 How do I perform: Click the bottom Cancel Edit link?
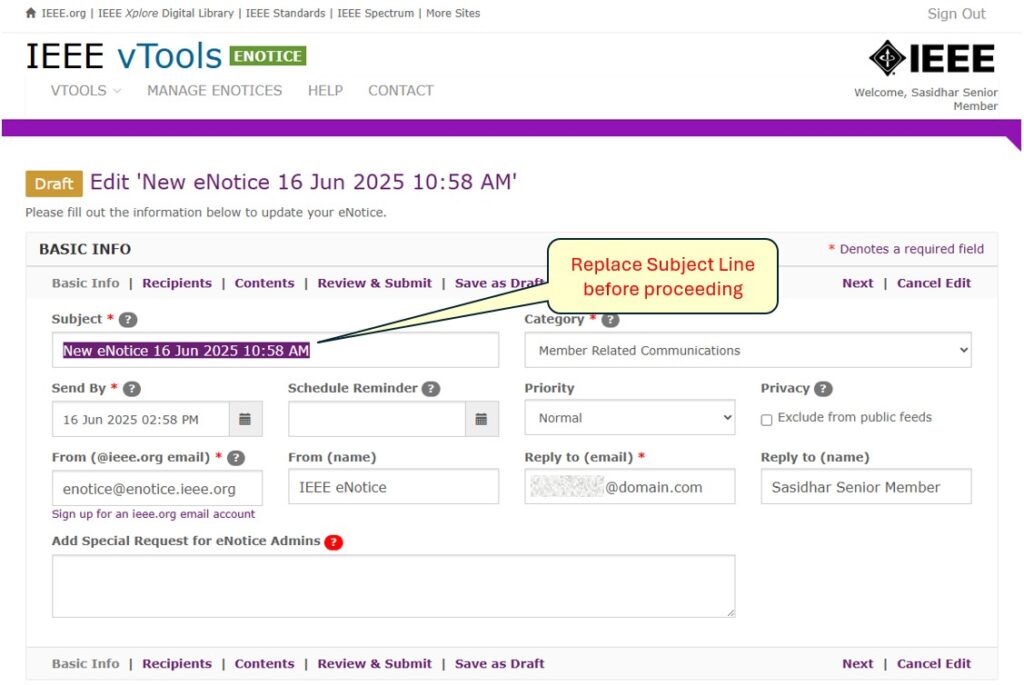(x=934, y=664)
